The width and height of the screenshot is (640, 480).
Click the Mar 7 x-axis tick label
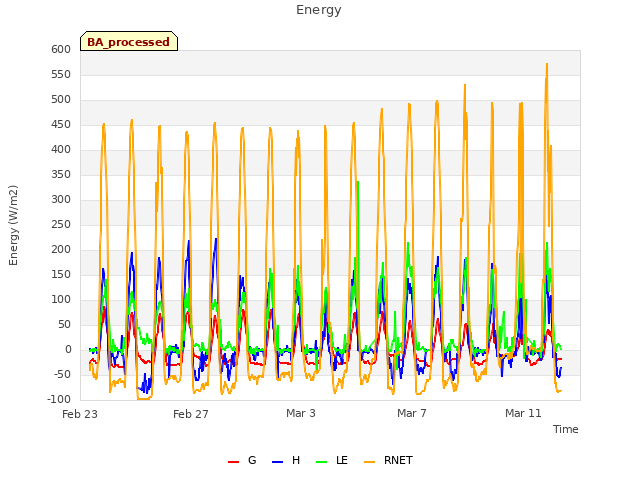[x=412, y=413]
